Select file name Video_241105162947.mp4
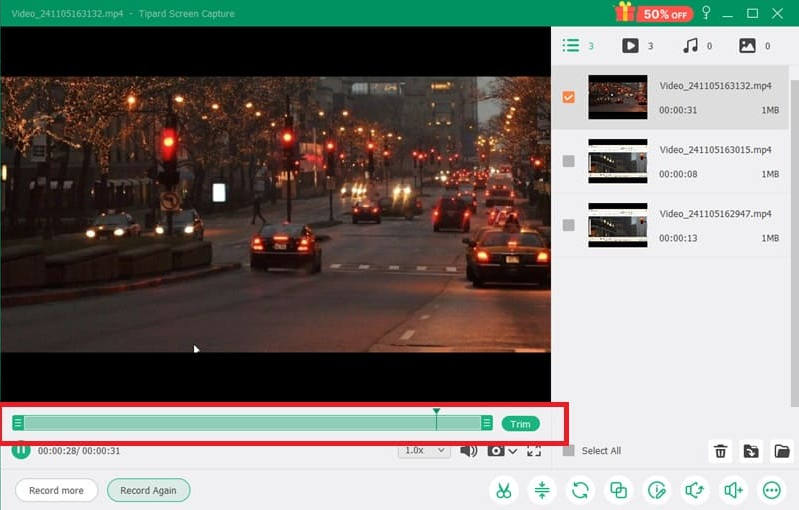This screenshot has width=799, height=510. pos(715,214)
